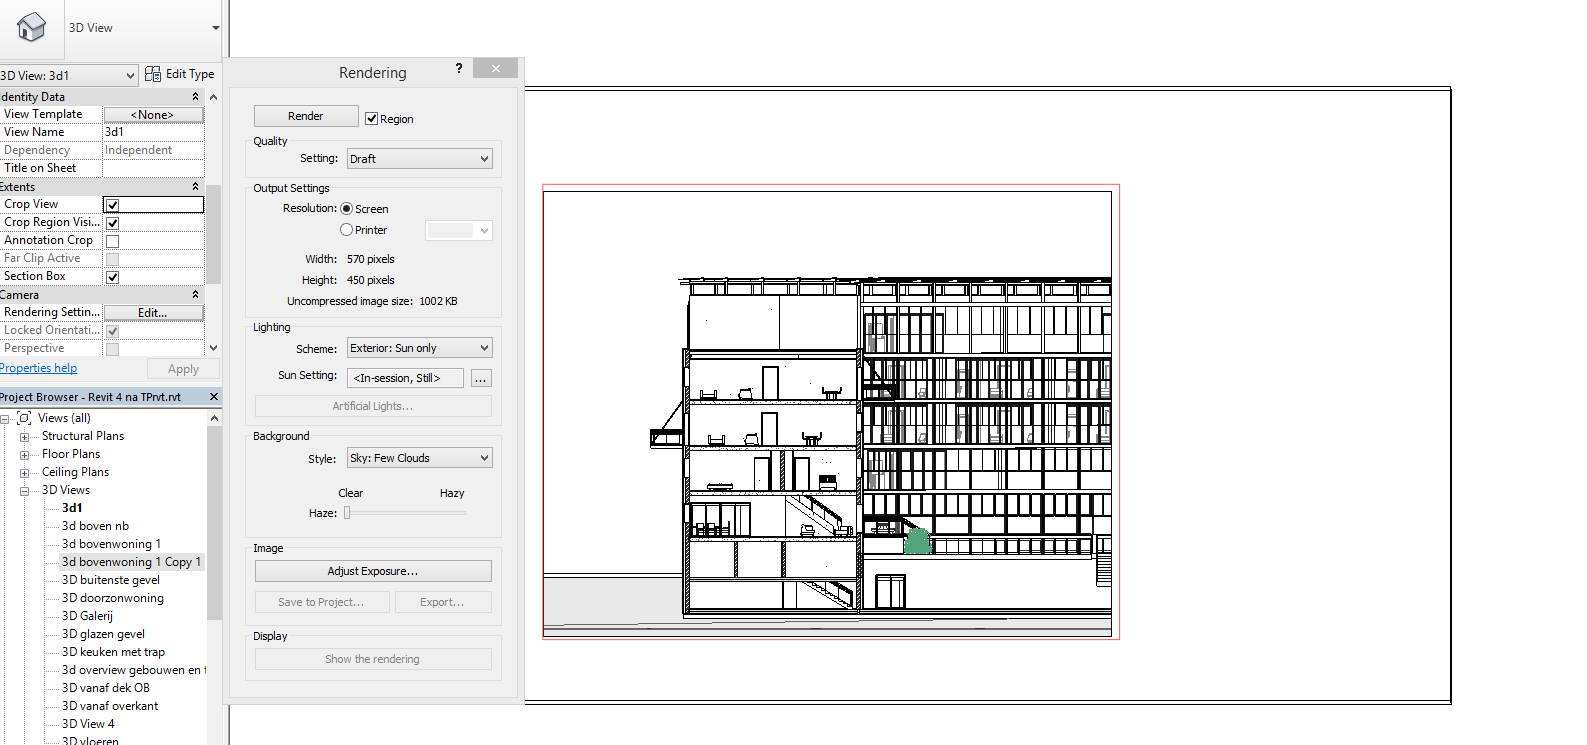Image resolution: width=1587 pixels, height=745 pixels.
Task: Select 3D doorzonwoning view
Action: click(x=113, y=598)
